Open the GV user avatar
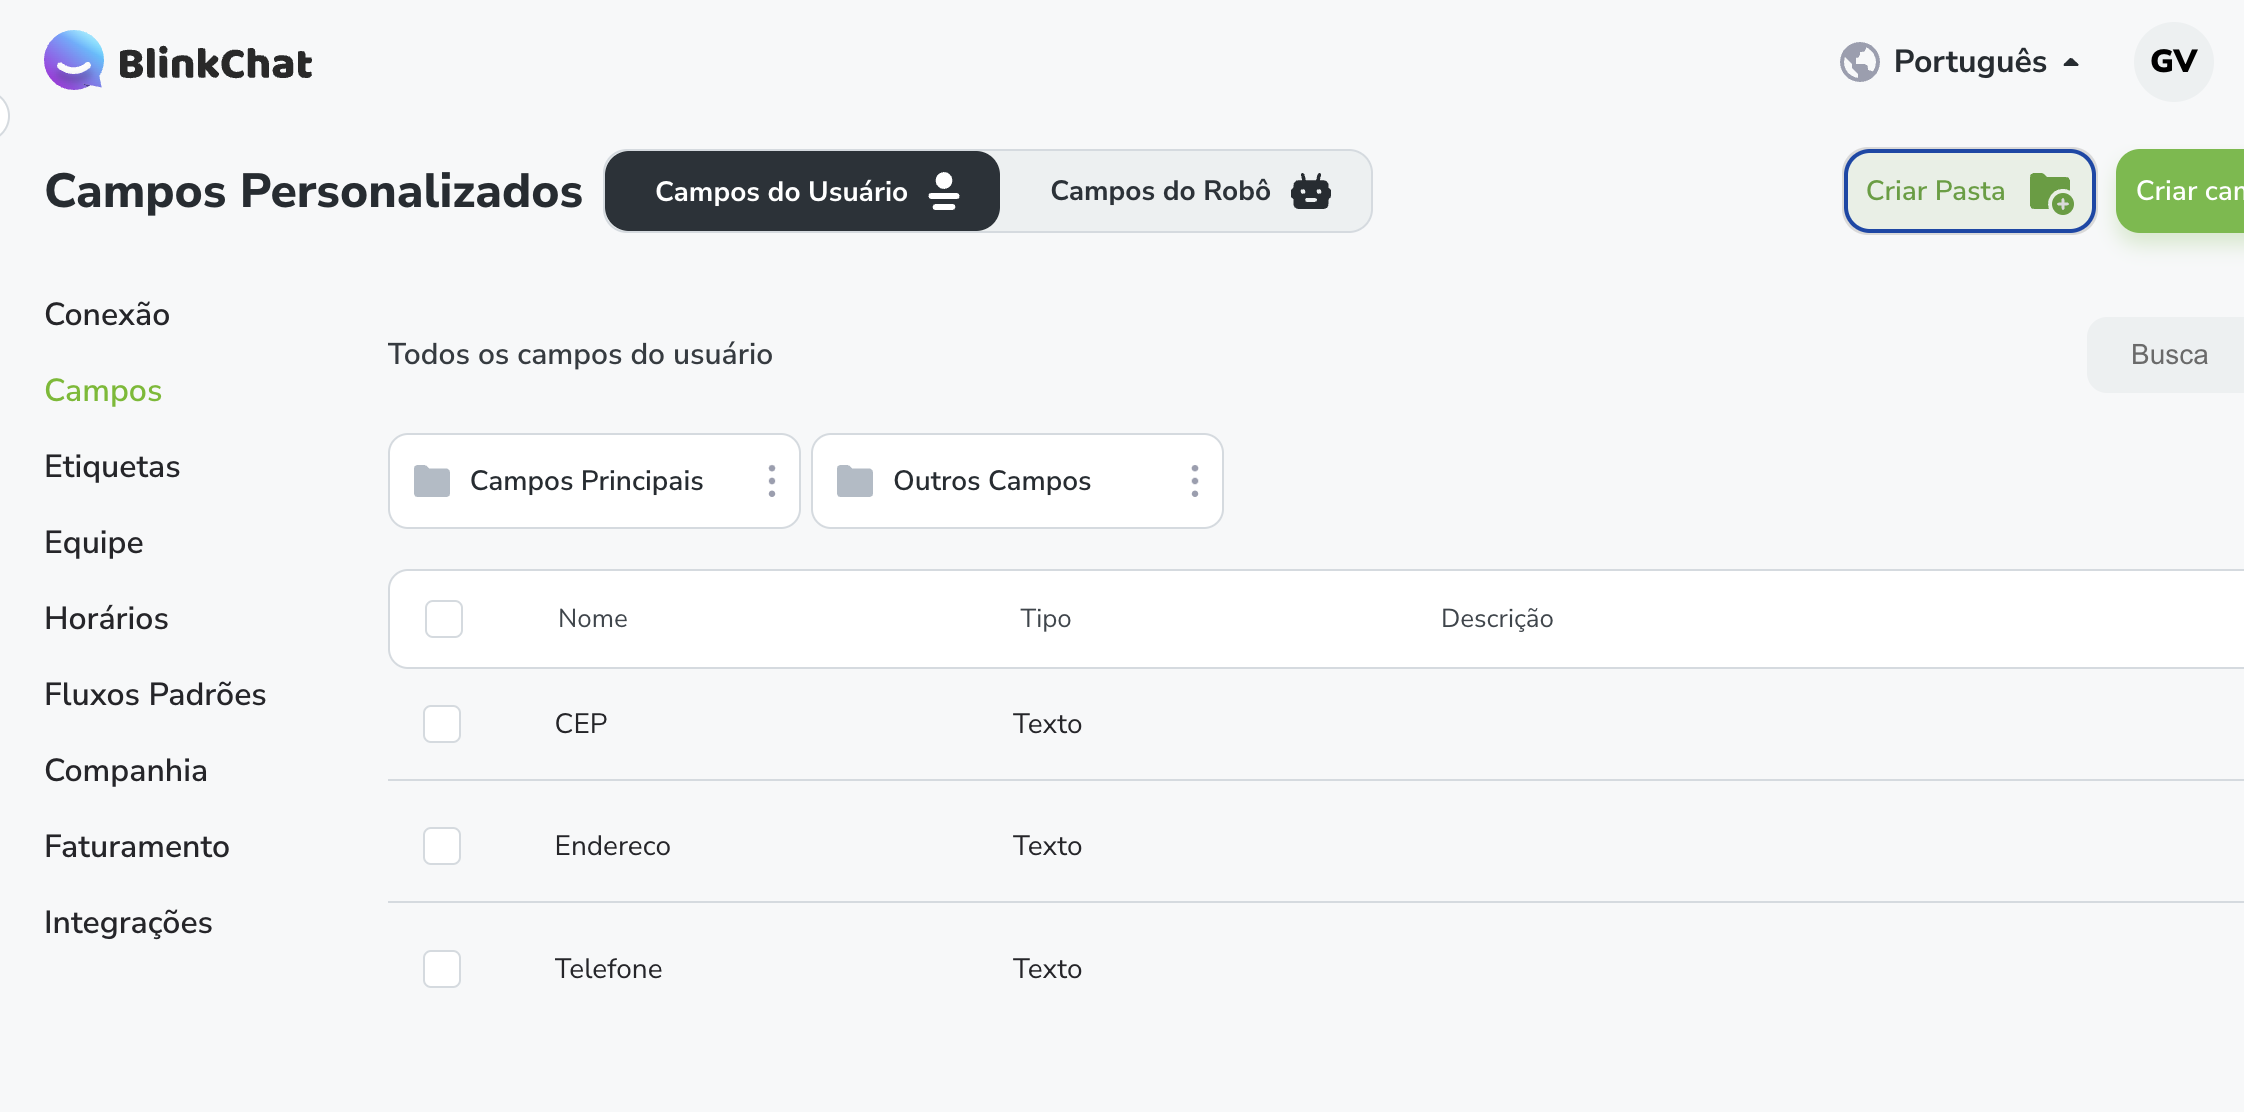The height and width of the screenshot is (1112, 2244). 2173,62
